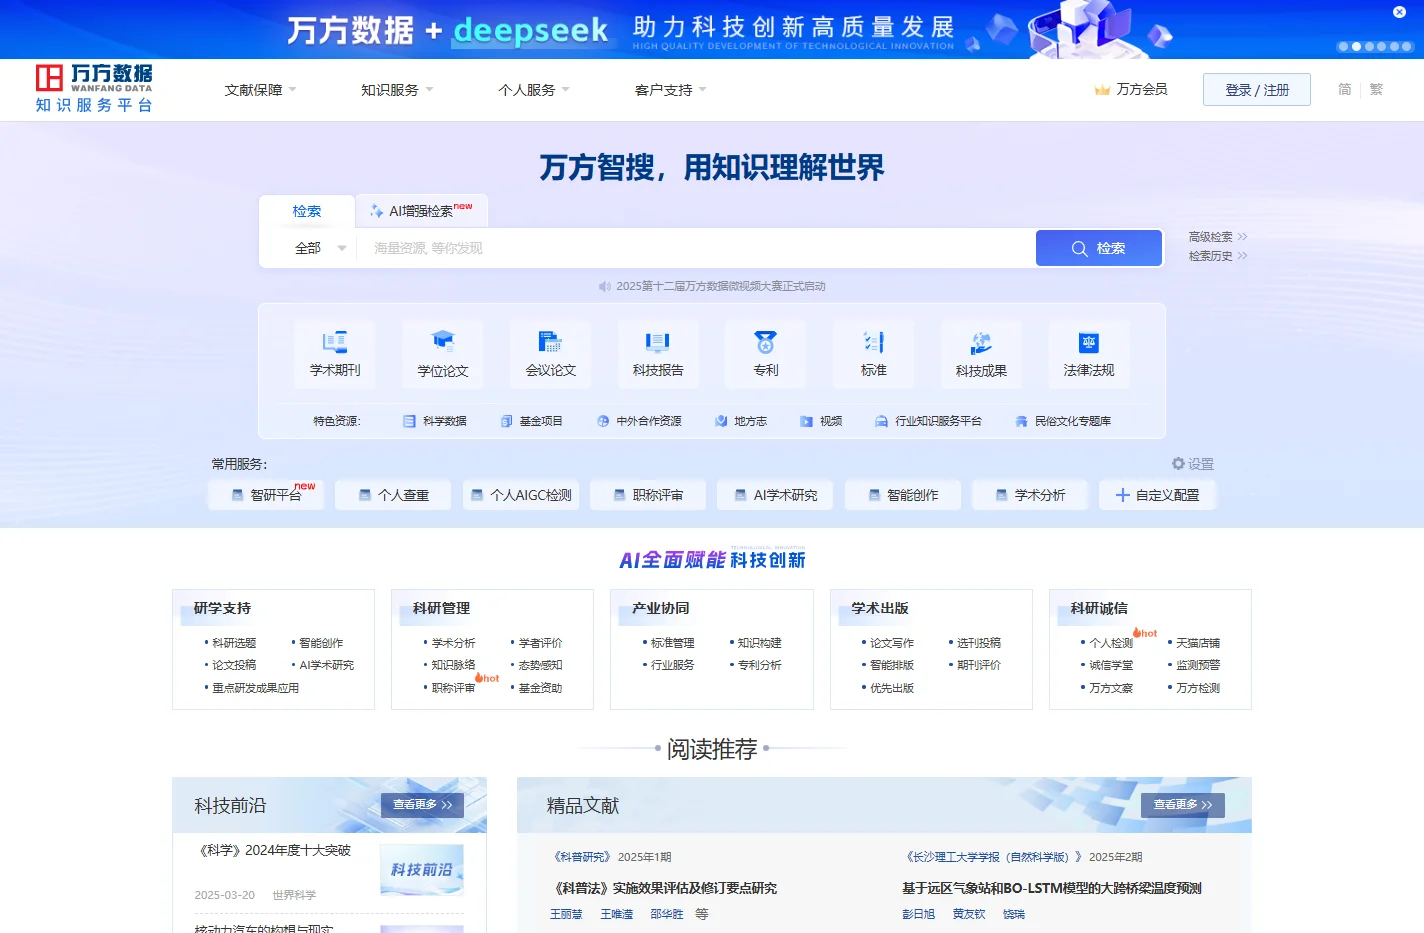Open 《科普法》实施效果评估 article
1424x933 pixels.
click(x=665, y=888)
